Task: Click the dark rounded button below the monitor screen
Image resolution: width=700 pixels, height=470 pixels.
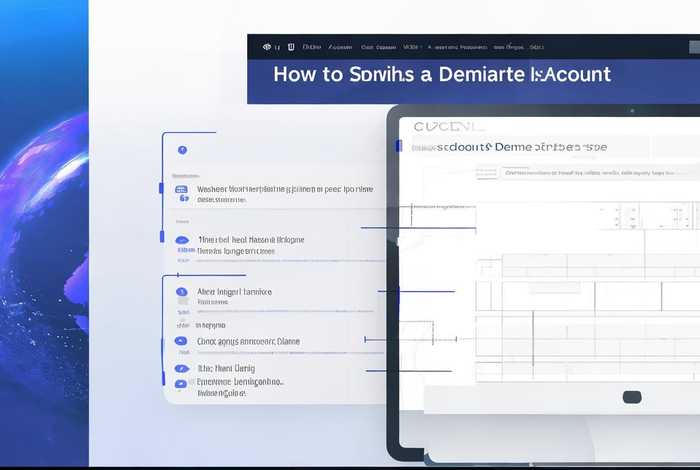Action: 632,397
